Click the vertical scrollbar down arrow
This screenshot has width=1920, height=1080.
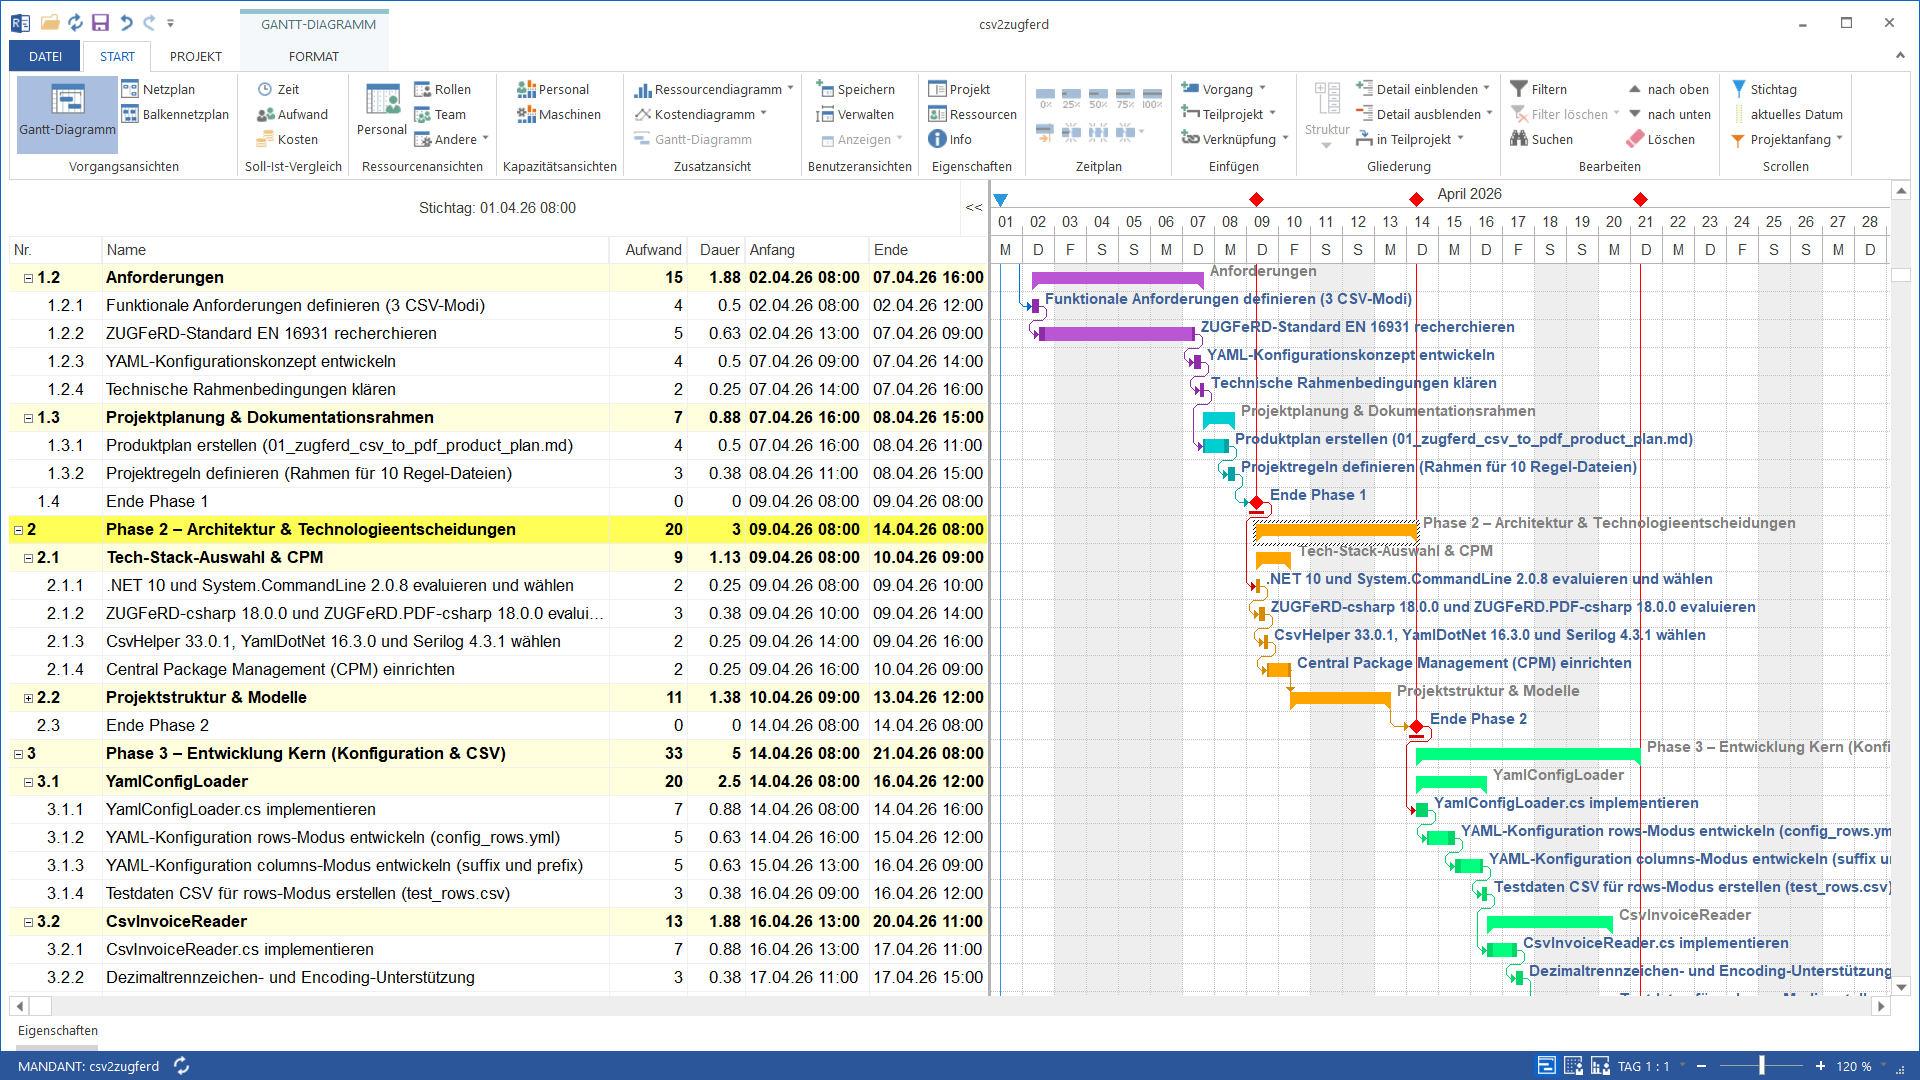(1901, 985)
